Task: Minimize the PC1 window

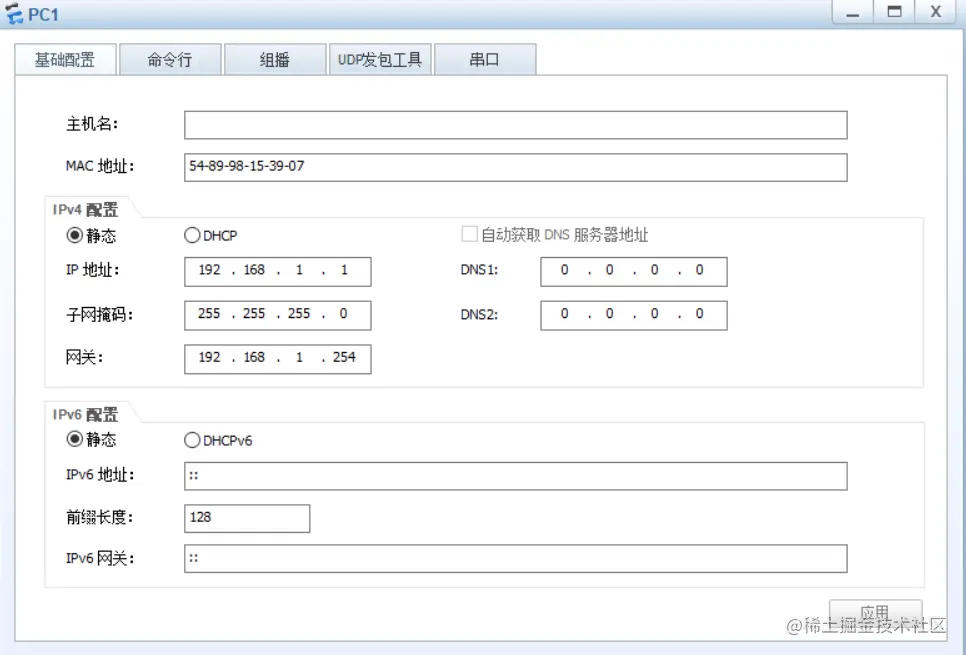Action: [853, 12]
